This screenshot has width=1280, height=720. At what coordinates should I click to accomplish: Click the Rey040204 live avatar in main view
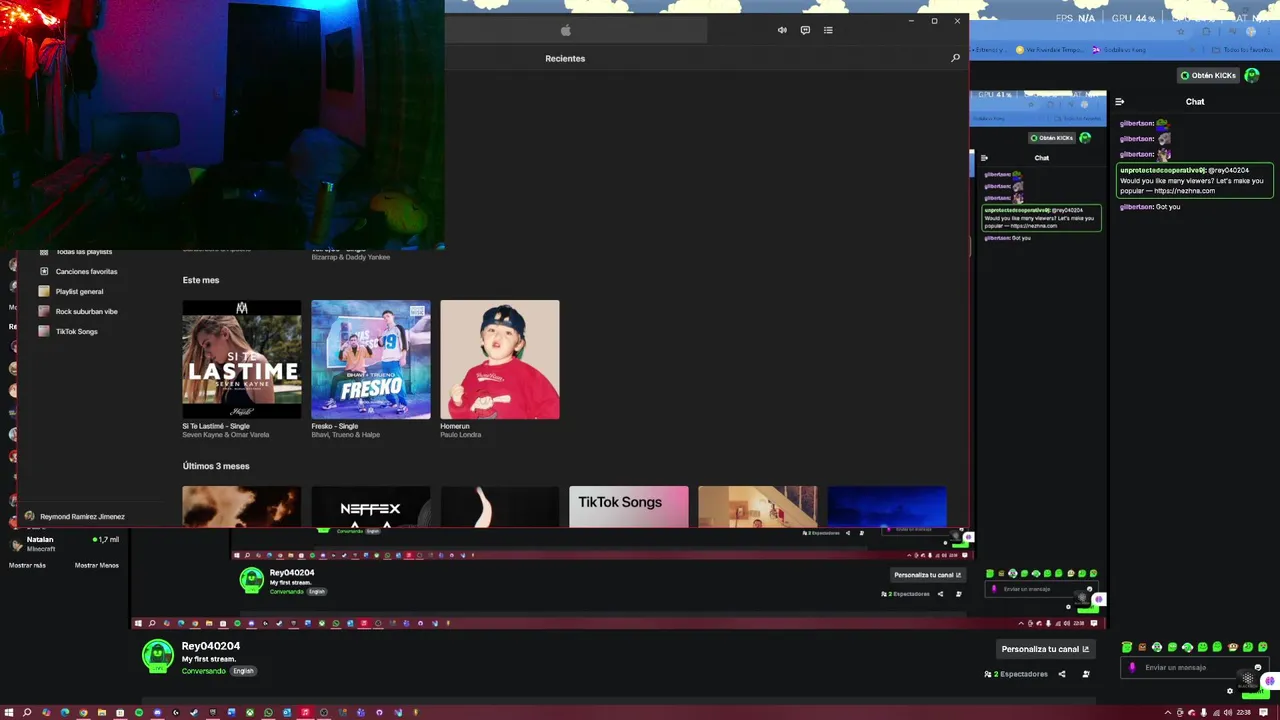pos(158,656)
